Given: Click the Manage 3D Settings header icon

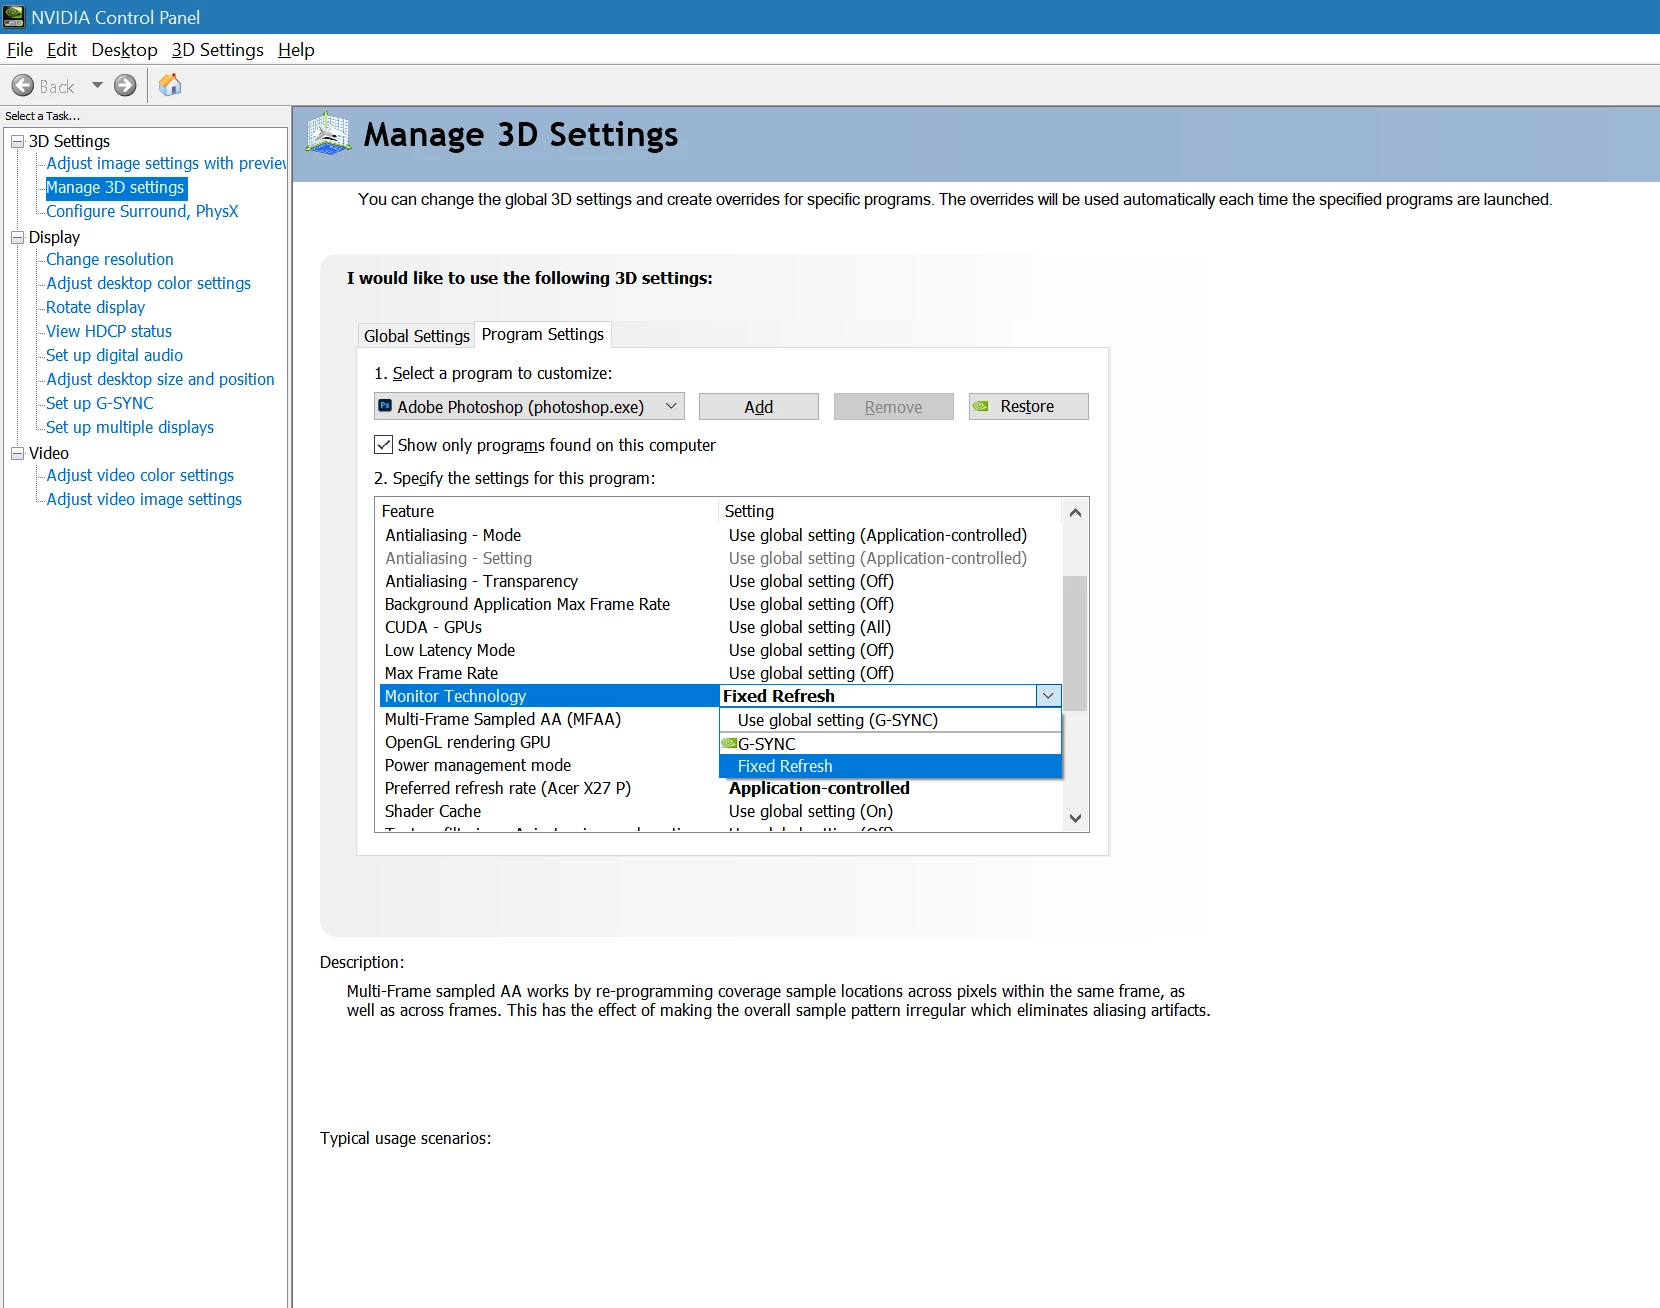Looking at the screenshot, I should coord(328,134).
